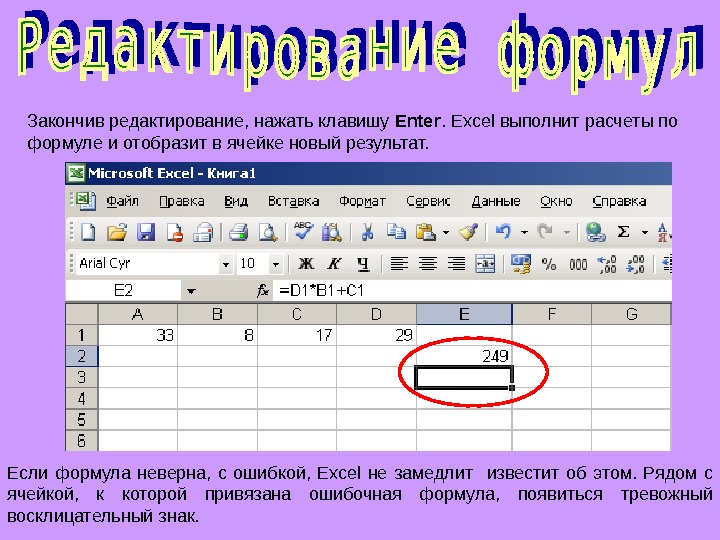720x540 pixels.
Task: Click the fx Insert Function button
Action: coord(262,290)
